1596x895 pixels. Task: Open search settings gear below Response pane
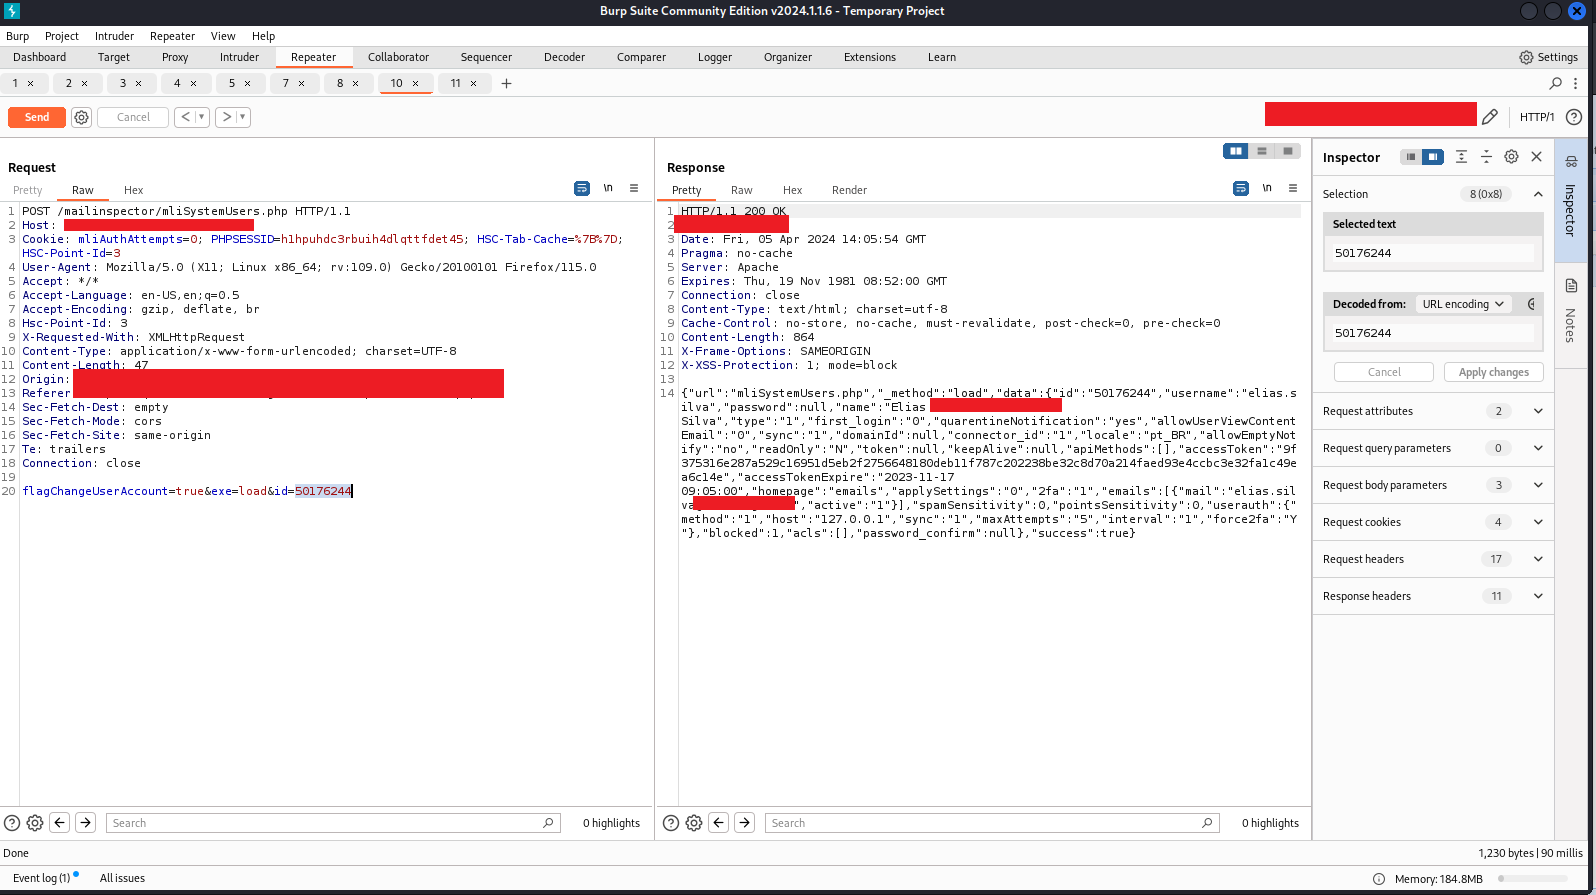tap(694, 823)
